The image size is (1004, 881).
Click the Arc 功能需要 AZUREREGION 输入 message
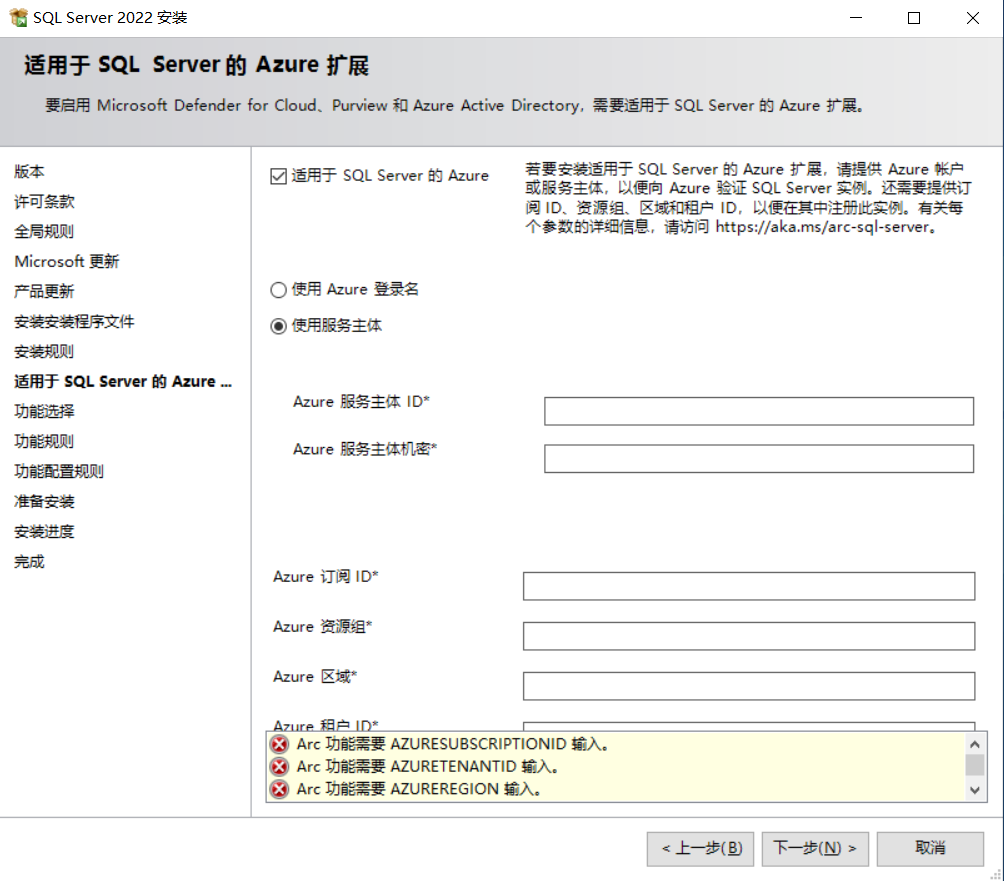[x=419, y=789]
